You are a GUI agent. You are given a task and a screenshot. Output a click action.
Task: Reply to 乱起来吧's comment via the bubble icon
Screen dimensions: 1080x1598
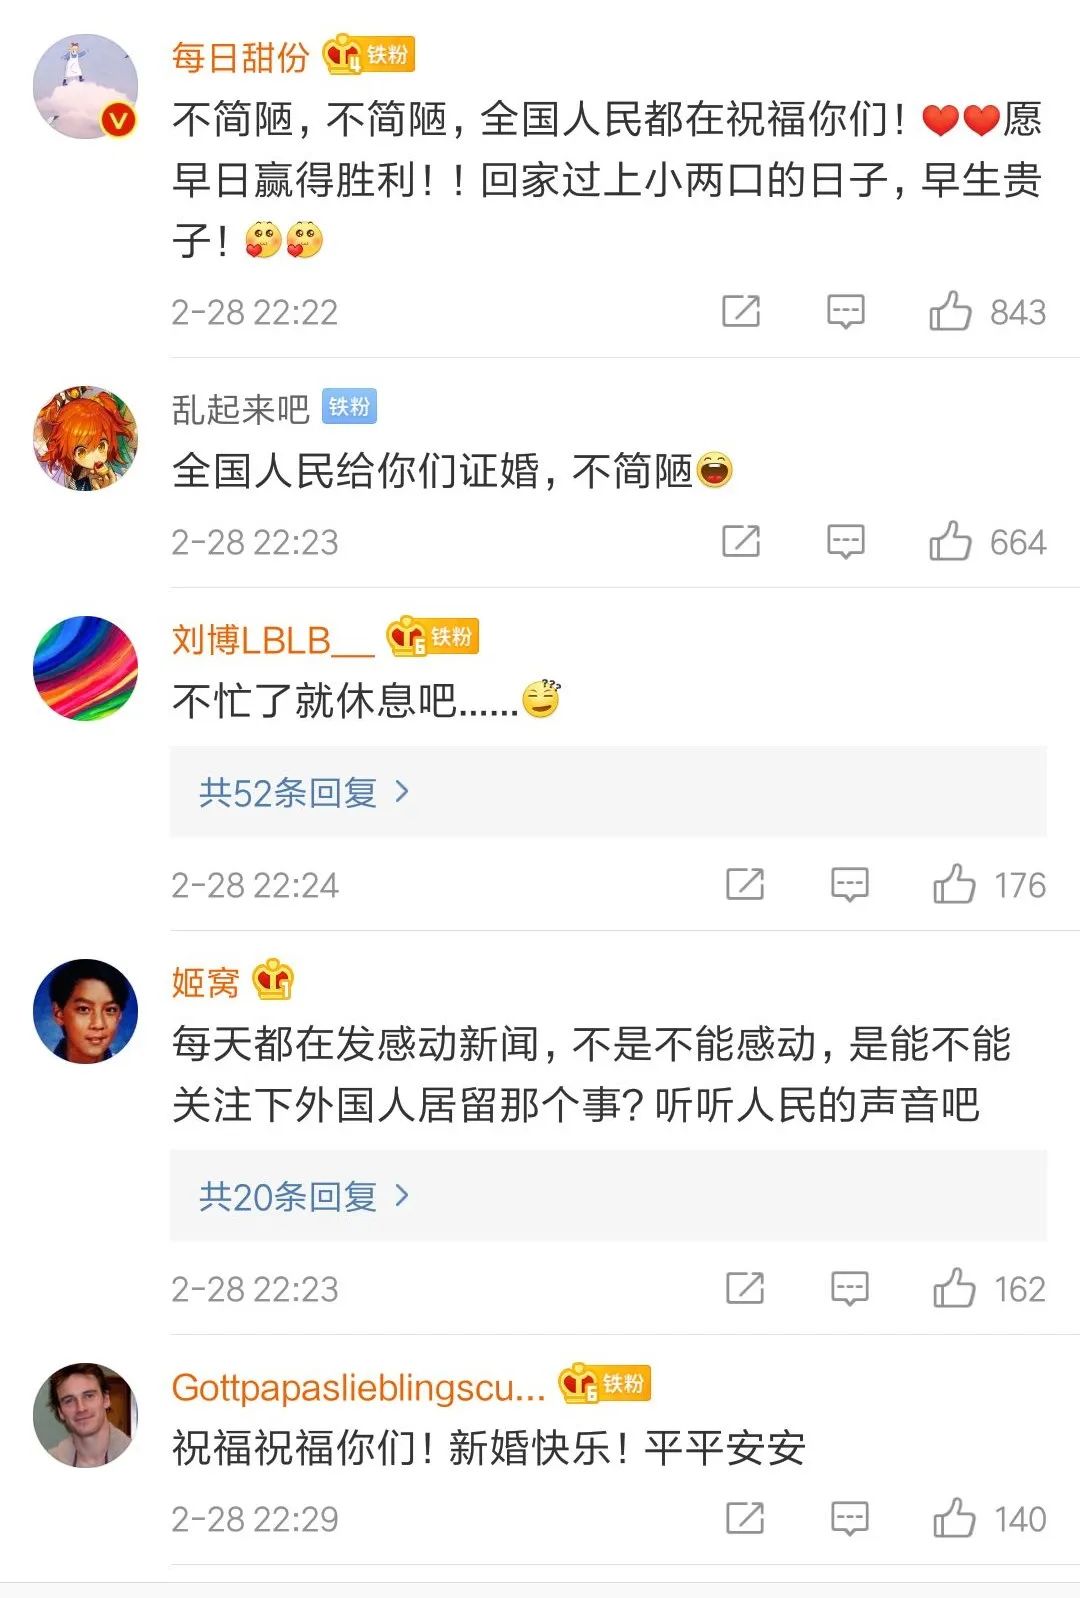846,541
